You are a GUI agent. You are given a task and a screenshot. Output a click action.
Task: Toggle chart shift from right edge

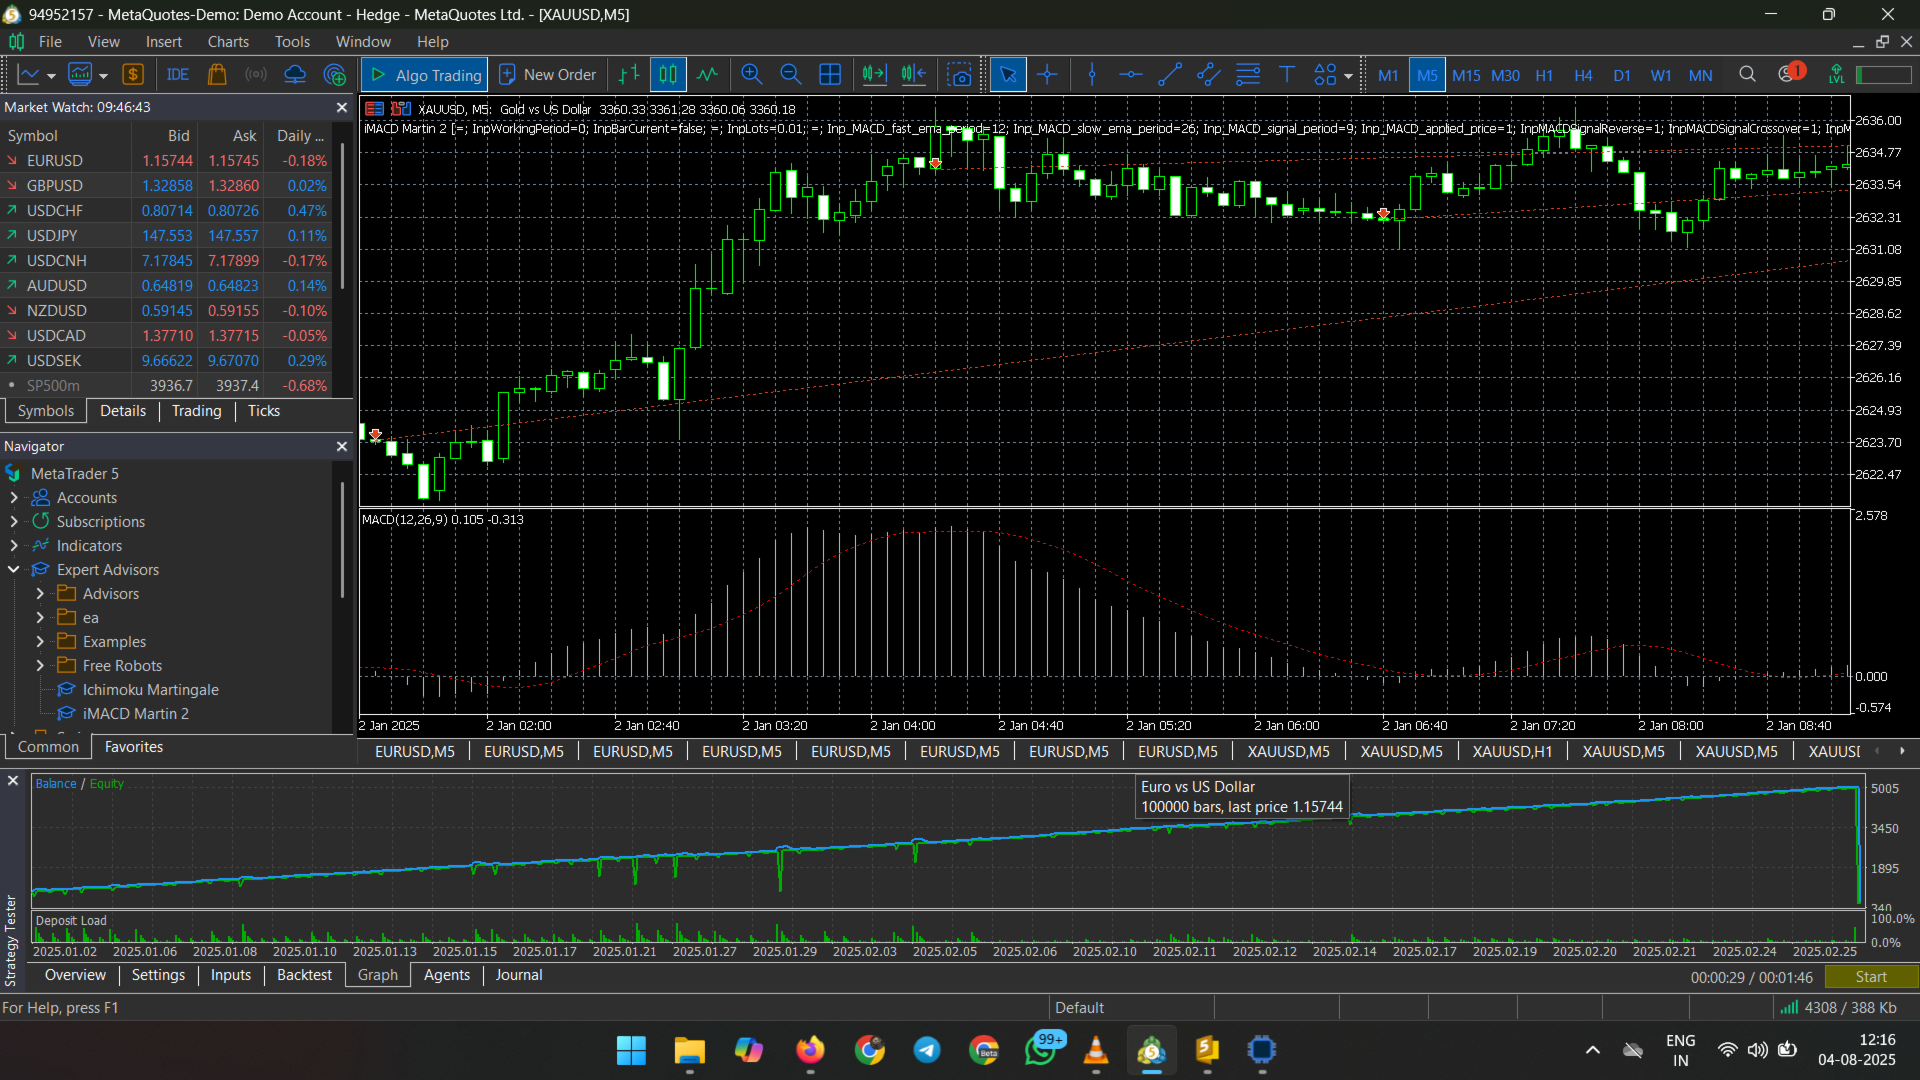[x=913, y=75]
